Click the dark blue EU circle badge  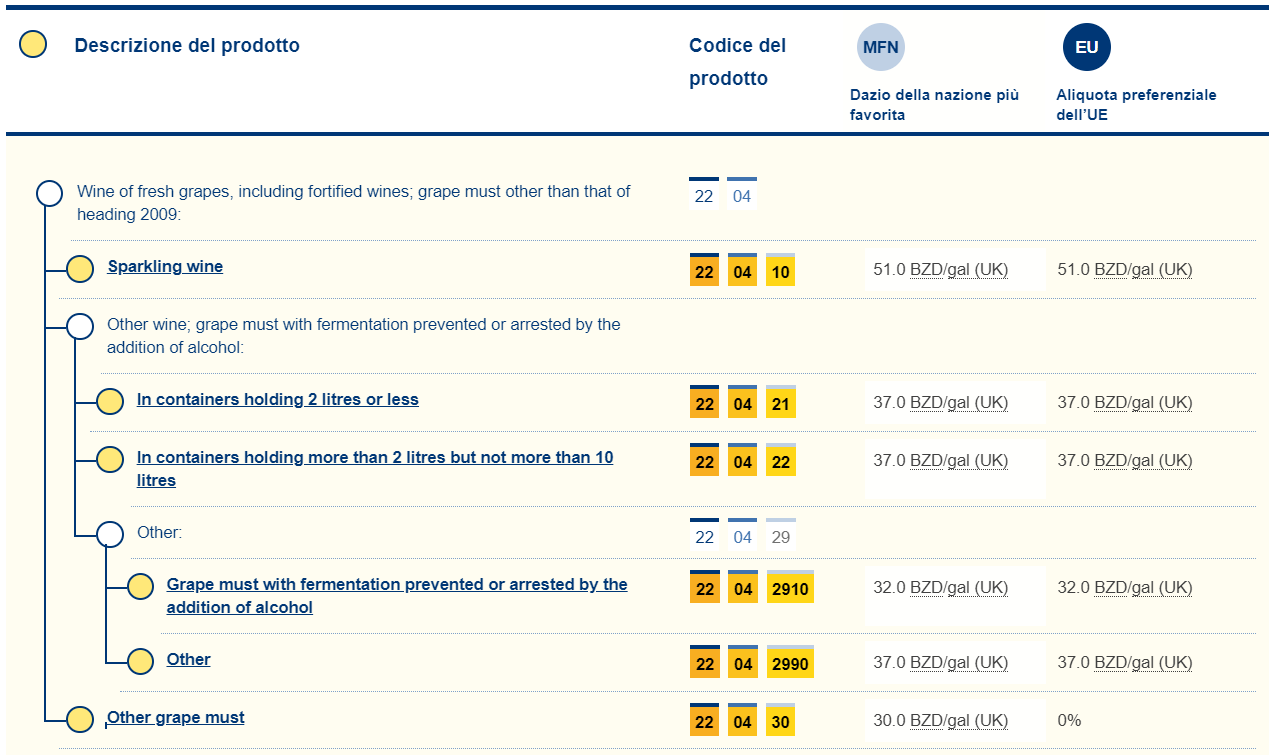click(1086, 47)
